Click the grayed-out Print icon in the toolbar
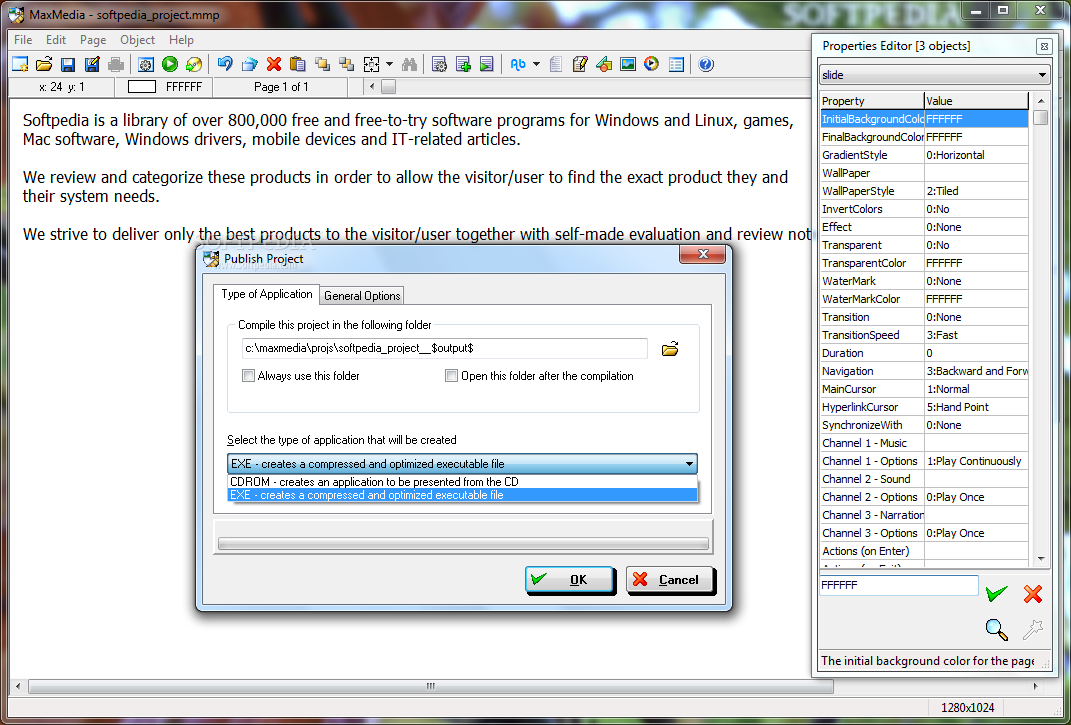Image resolution: width=1071 pixels, height=725 pixels. click(x=116, y=64)
